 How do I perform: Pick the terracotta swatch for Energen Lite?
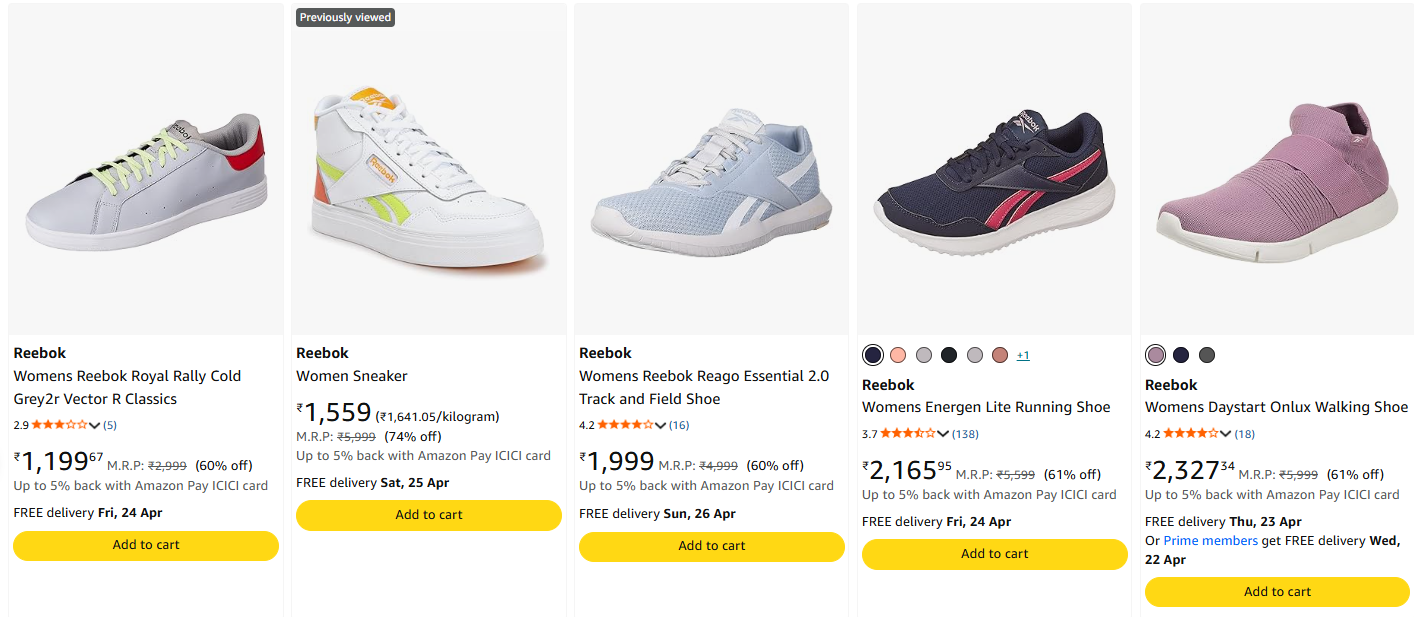point(1000,355)
